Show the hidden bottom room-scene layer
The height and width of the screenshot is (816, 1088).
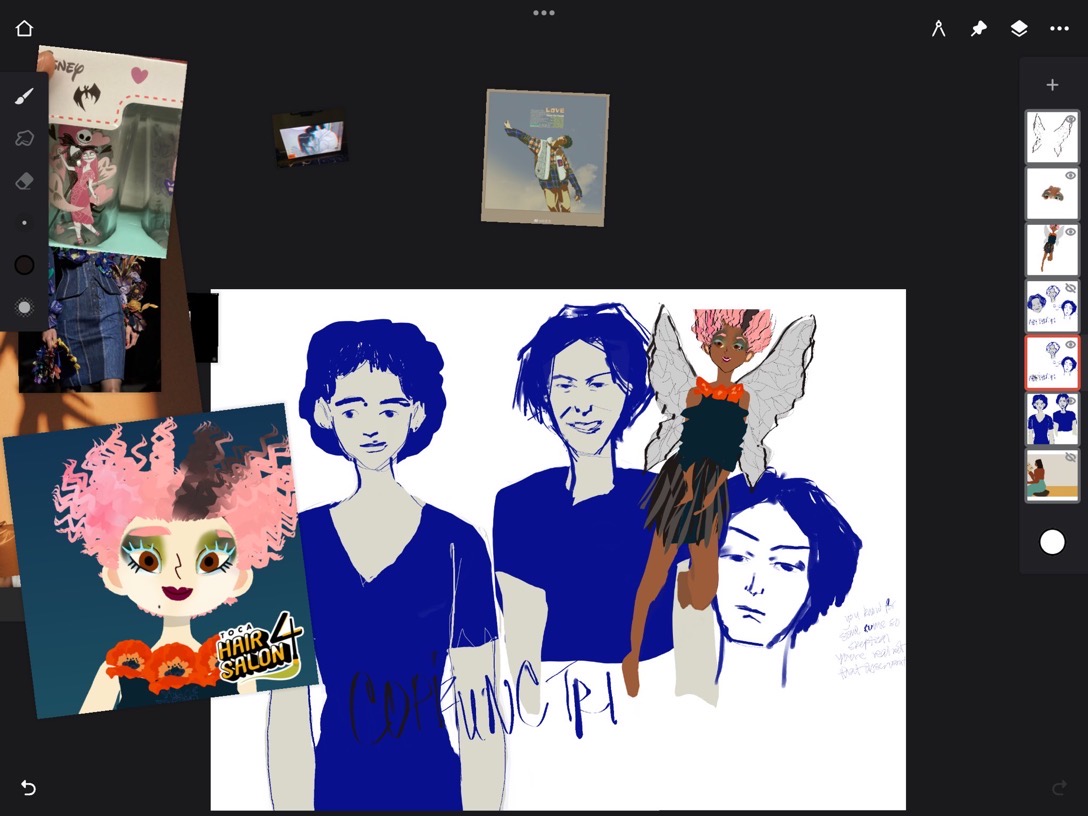click(x=1070, y=457)
